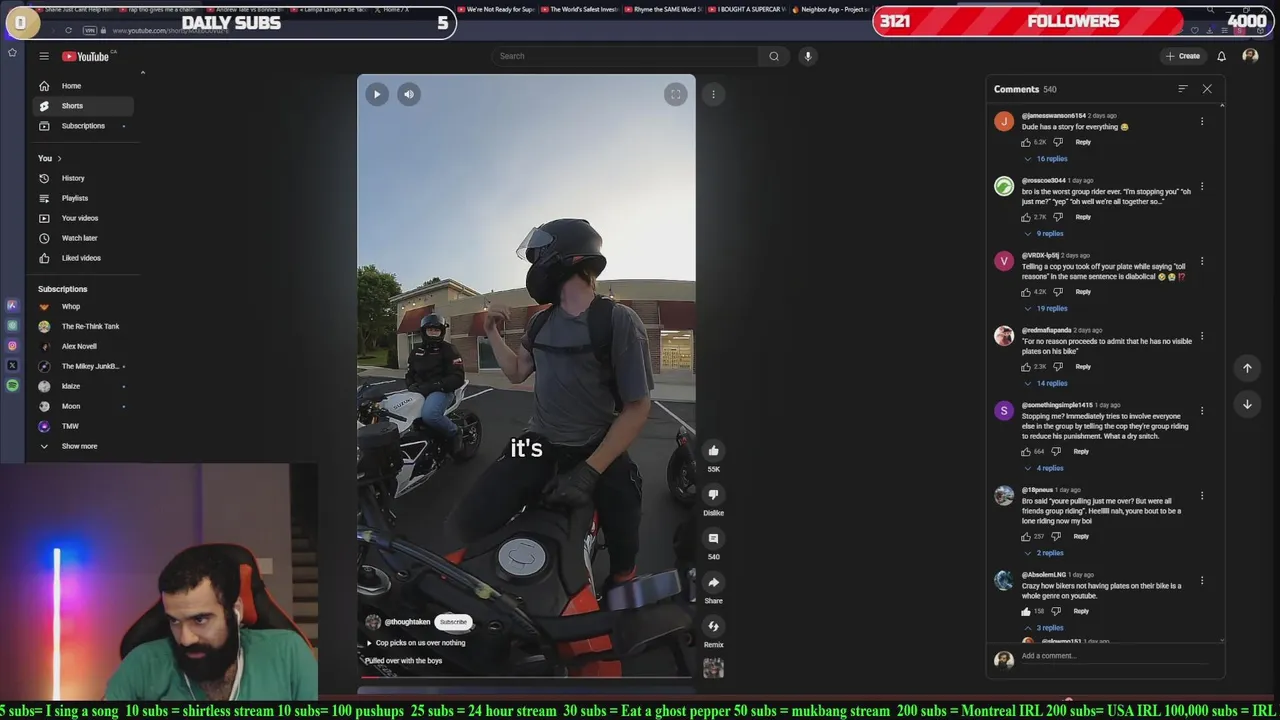Open @thoughttaken channel link
The height and width of the screenshot is (720, 1280).
click(x=407, y=622)
